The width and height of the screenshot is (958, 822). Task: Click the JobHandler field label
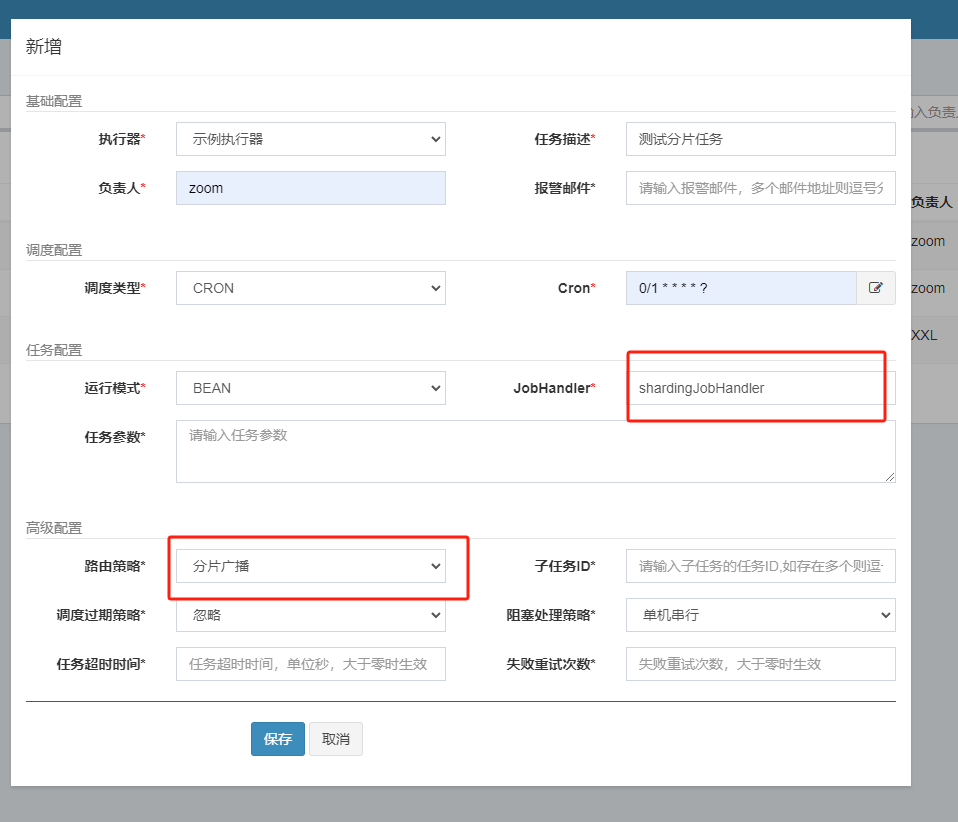[x=554, y=388]
